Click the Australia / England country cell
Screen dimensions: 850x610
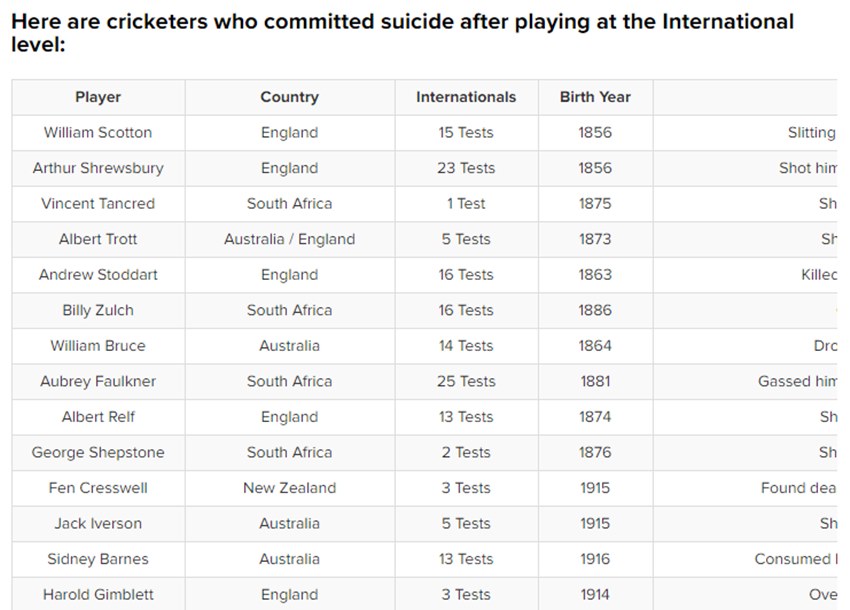pyautogui.click(x=289, y=239)
